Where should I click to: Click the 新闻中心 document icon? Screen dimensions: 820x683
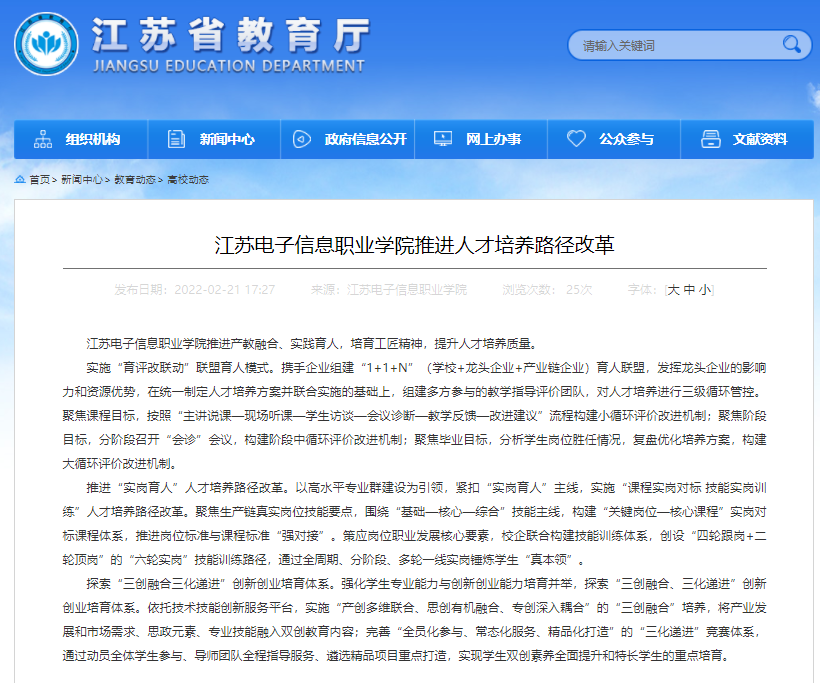coord(176,139)
